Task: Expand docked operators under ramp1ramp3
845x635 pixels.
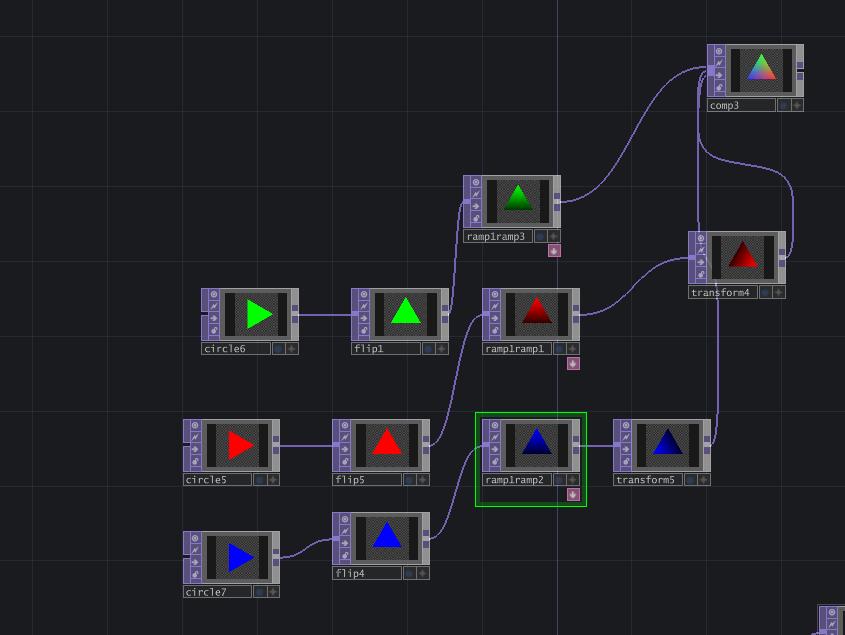Action: click(554, 251)
